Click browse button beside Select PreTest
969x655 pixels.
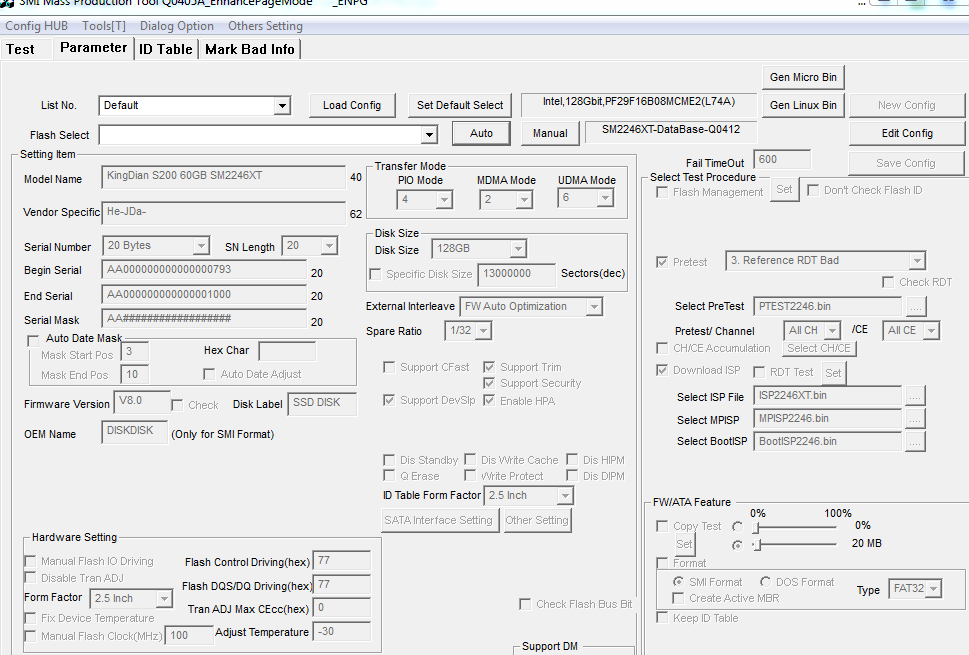[916, 307]
